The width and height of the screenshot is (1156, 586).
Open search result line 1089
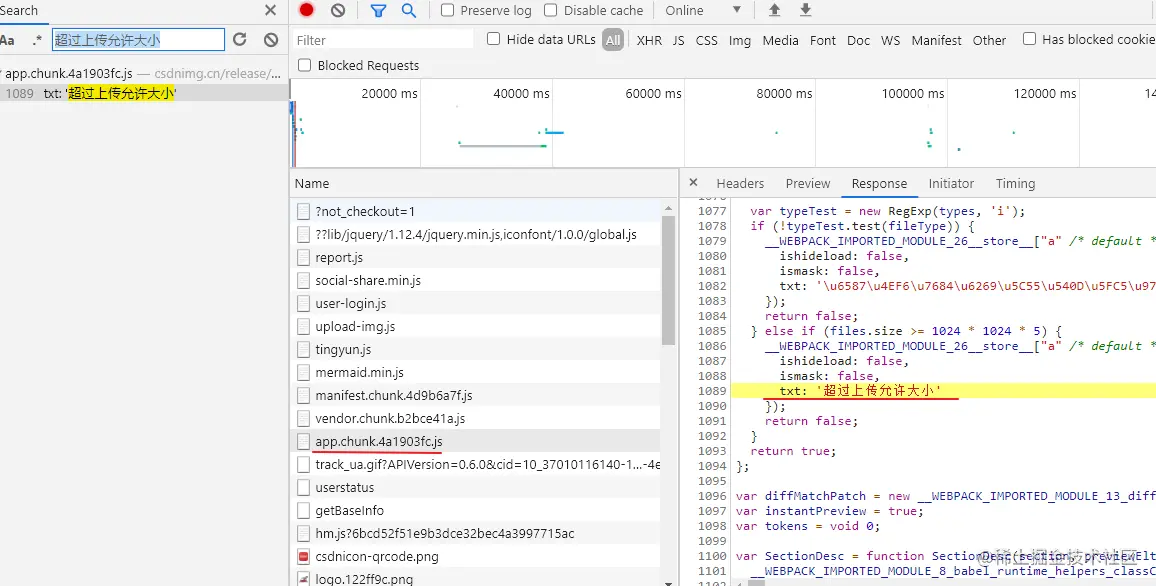144,93
